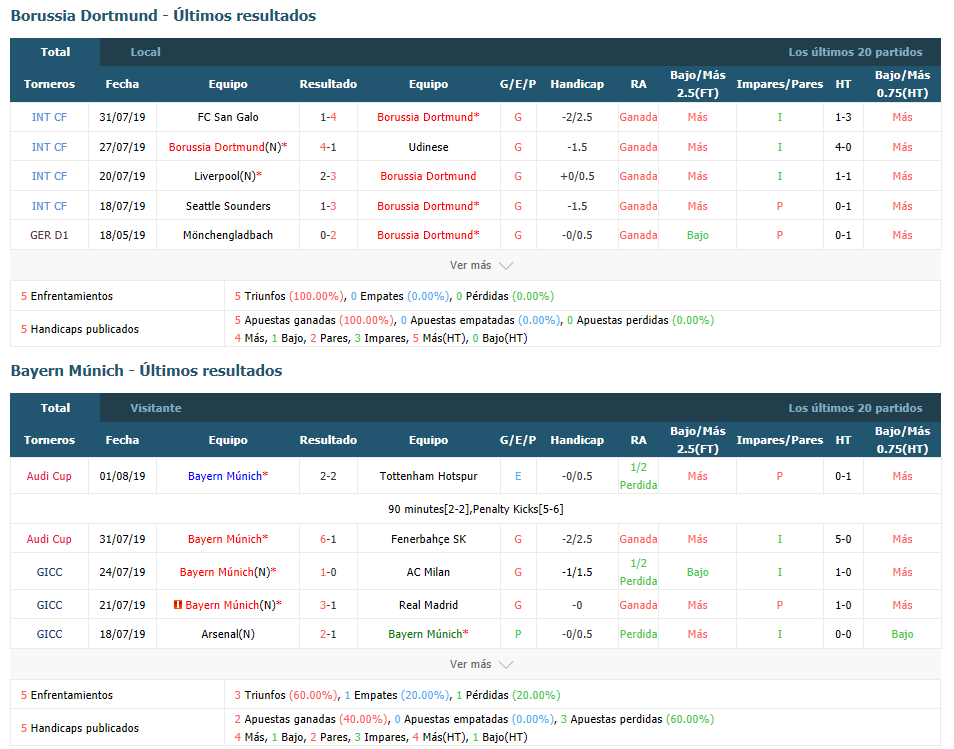954x749 pixels.
Task: Click GICC tournament for Real Madrid match
Action: click(x=49, y=605)
